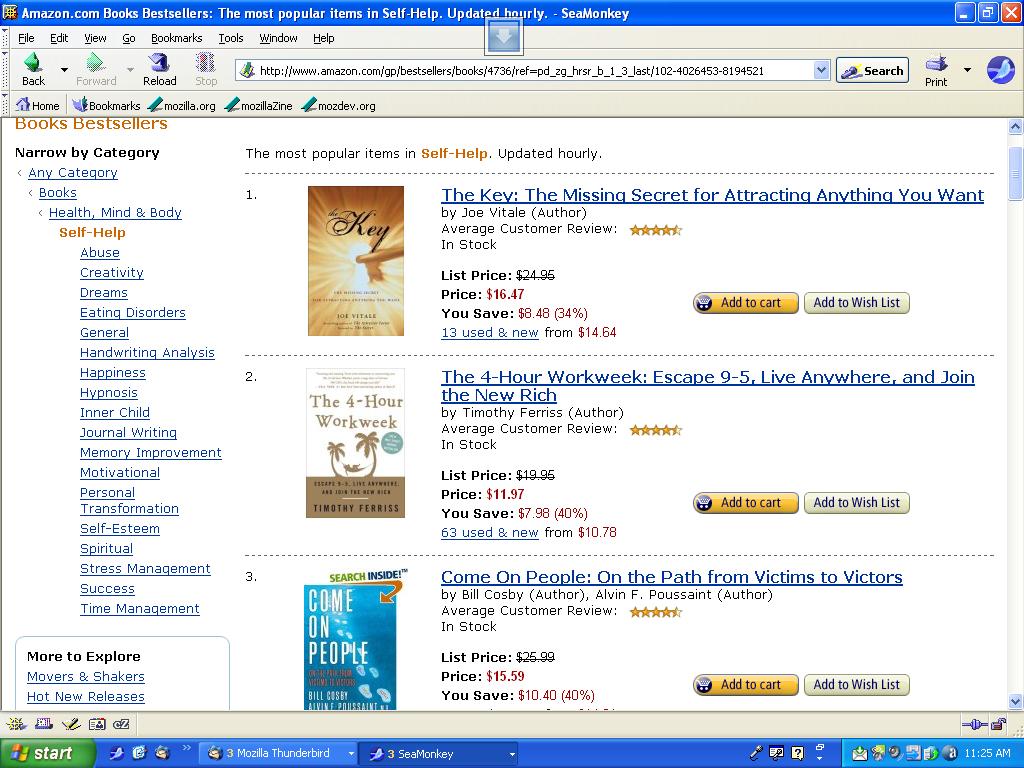
Task: Add The Key to cart
Action: click(746, 303)
